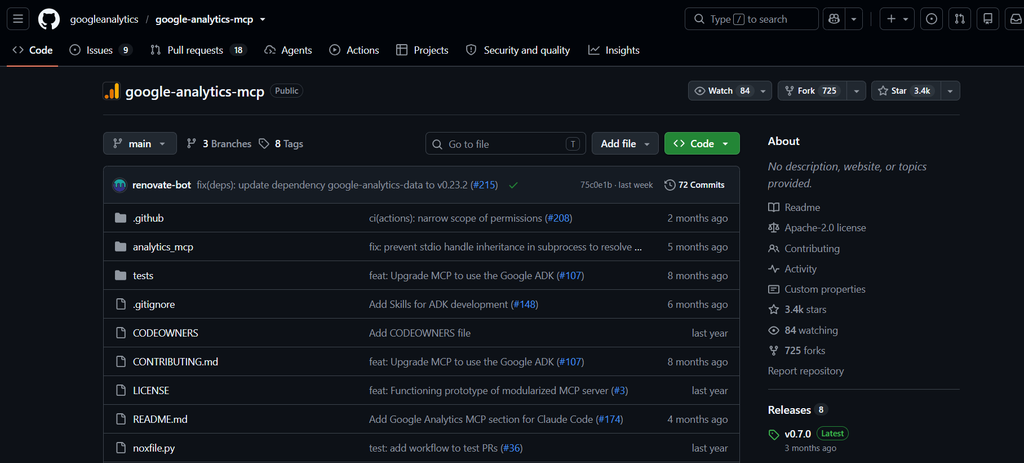Open the Security and quality tab
Image resolution: width=1024 pixels, height=463 pixels.
click(518, 50)
